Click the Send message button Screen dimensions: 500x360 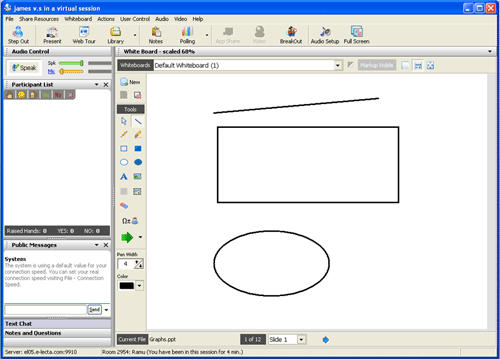(x=94, y=310)
